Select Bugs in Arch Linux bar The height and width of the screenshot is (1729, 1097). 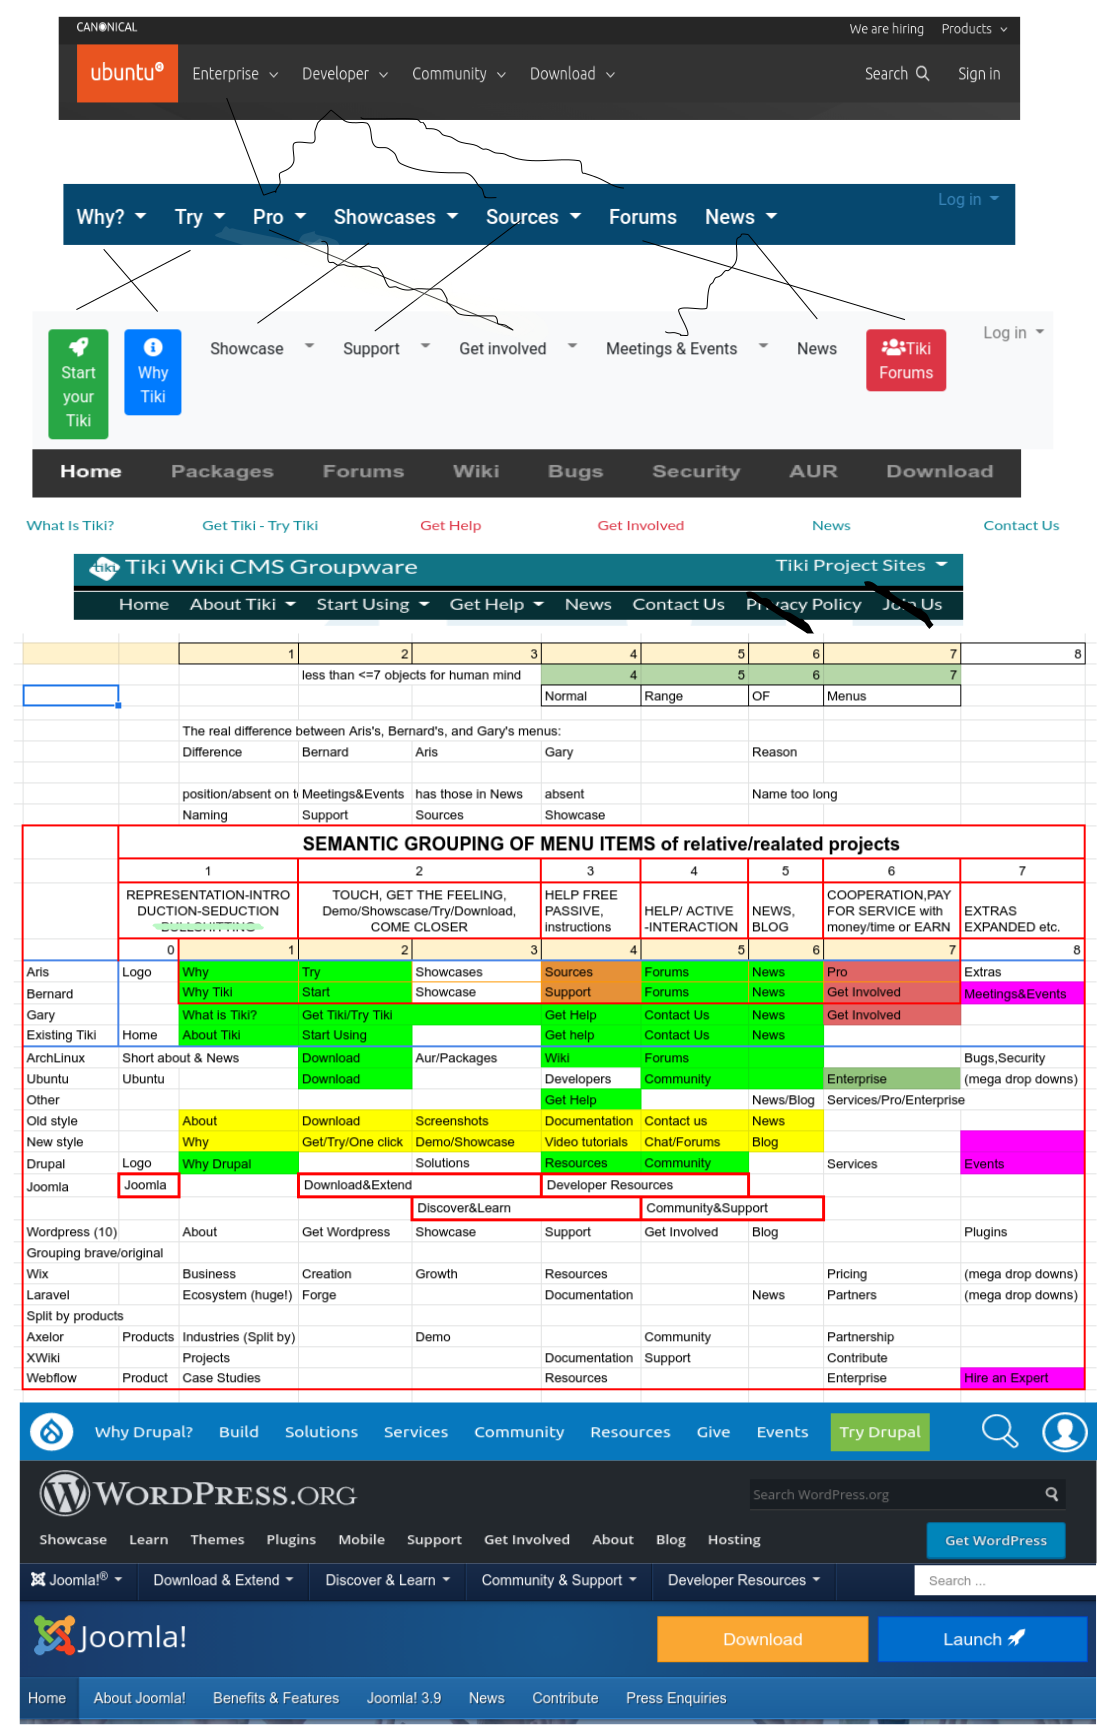pyautogui.click(x=575, y=471)
